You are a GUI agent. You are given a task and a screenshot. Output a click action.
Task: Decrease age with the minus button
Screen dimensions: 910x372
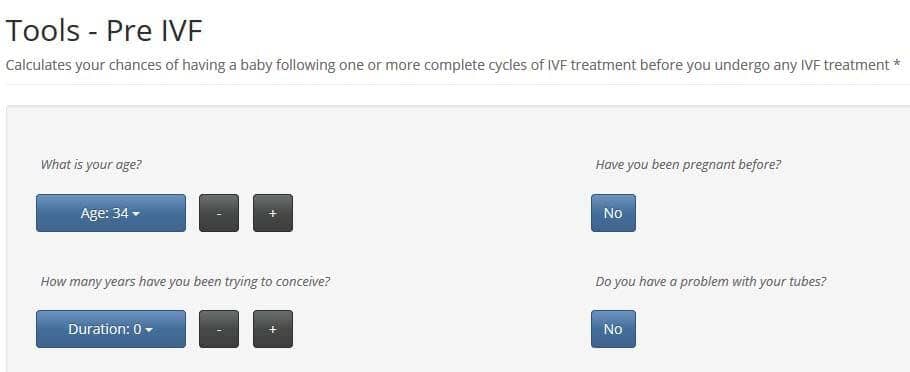coord(219,213)
